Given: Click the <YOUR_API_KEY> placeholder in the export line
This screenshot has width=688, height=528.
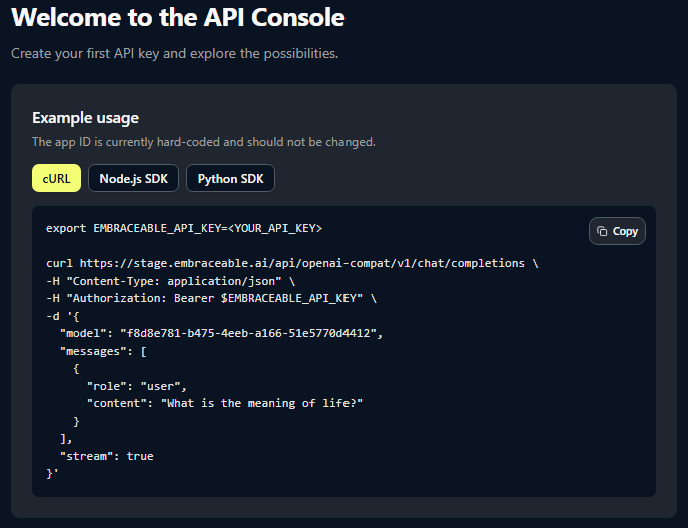Looking at the screenshot, I should [274, 228].
